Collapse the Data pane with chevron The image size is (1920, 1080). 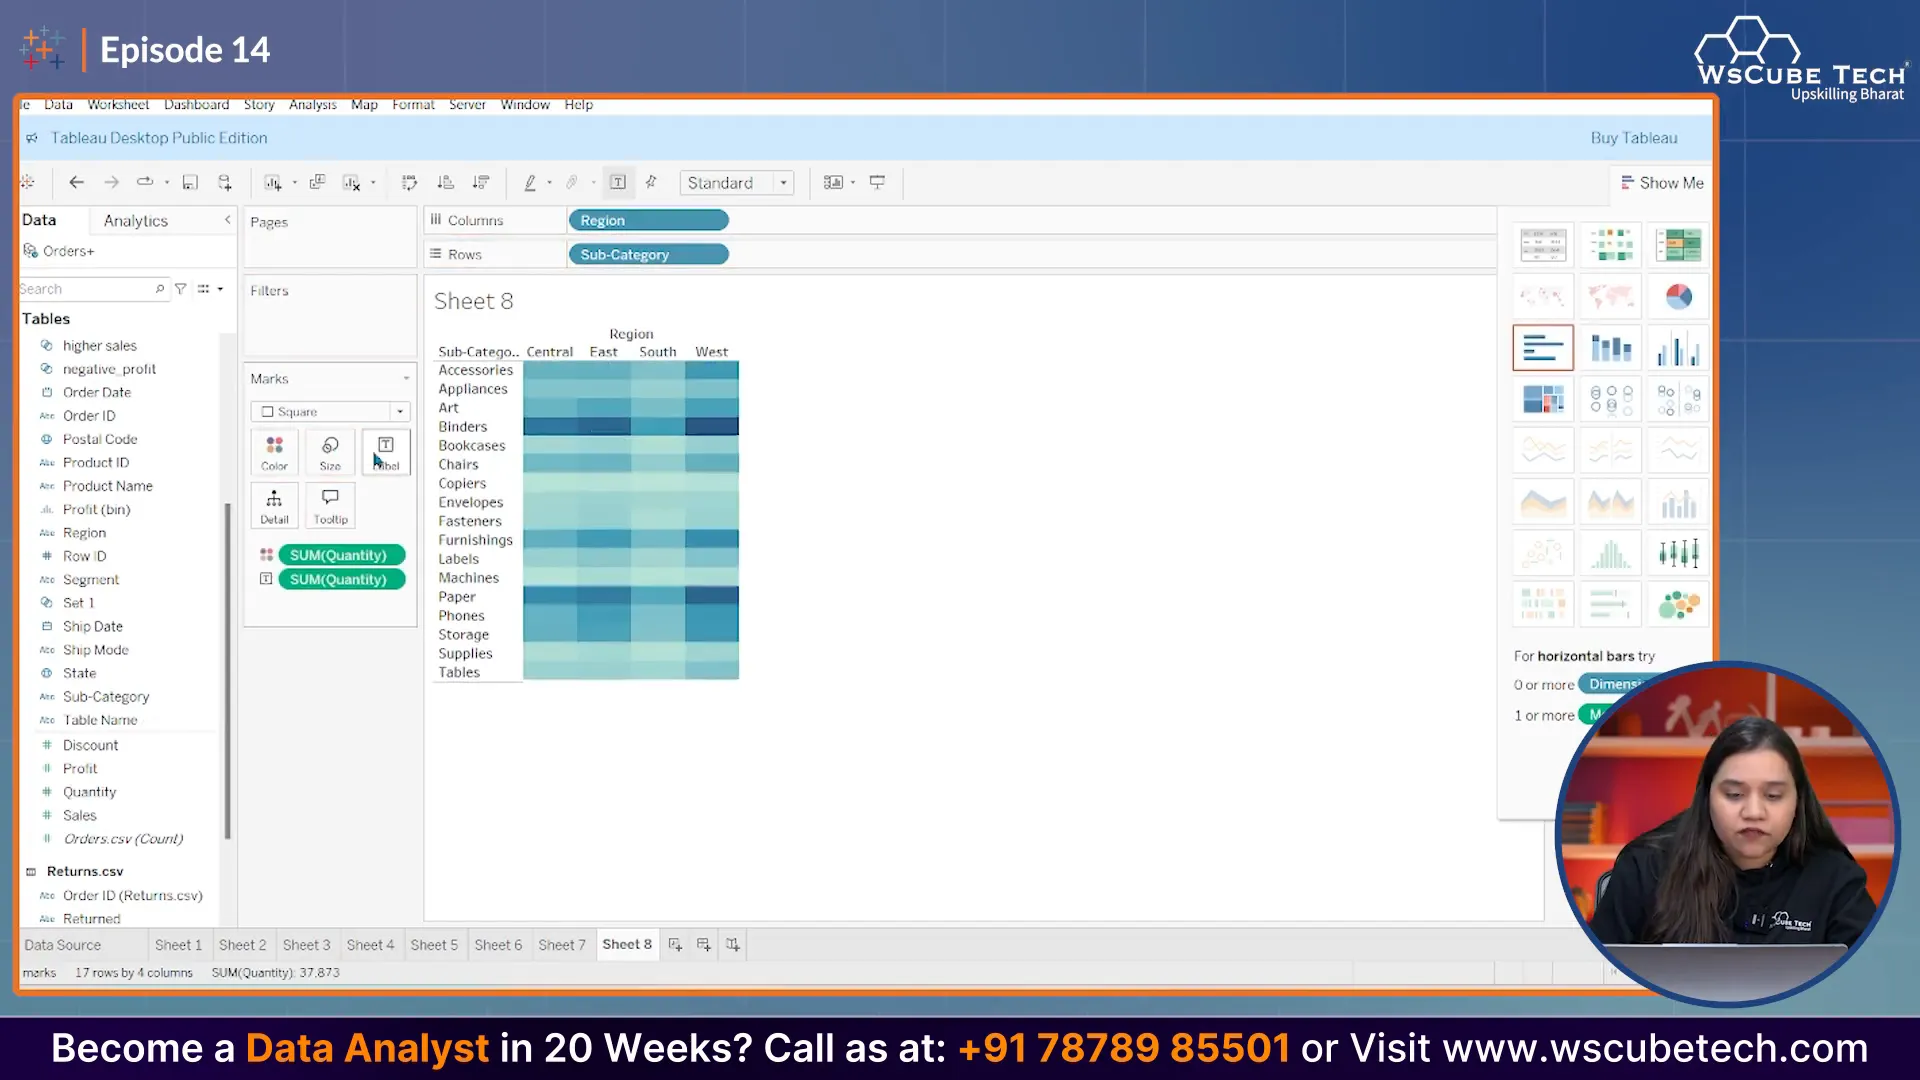[227, 220]
